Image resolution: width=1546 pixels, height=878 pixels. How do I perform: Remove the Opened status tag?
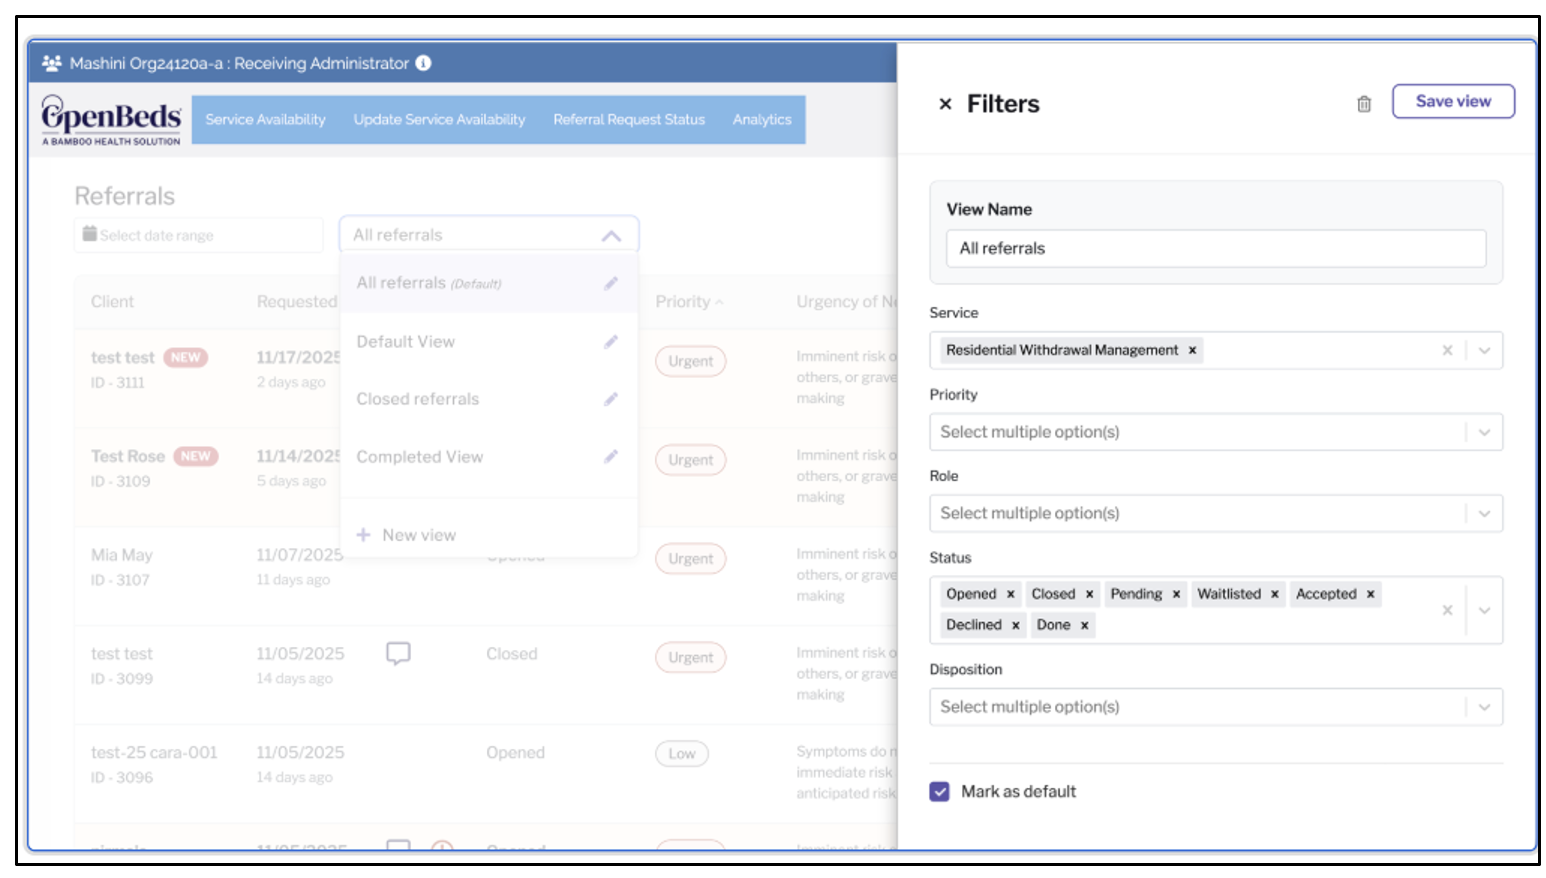click(x=1010, y=594)
